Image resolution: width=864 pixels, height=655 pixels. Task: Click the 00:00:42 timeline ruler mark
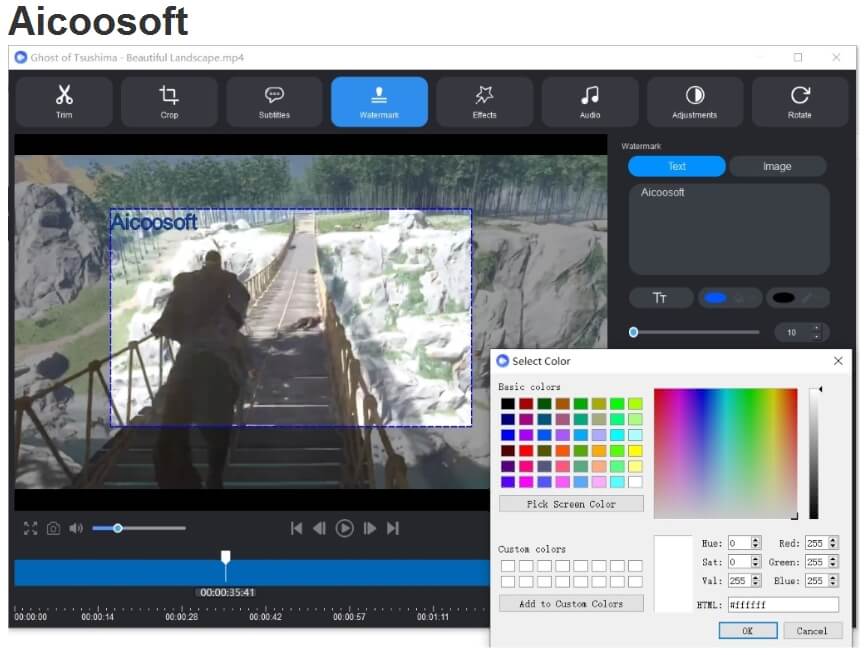(x=266, y=616)
